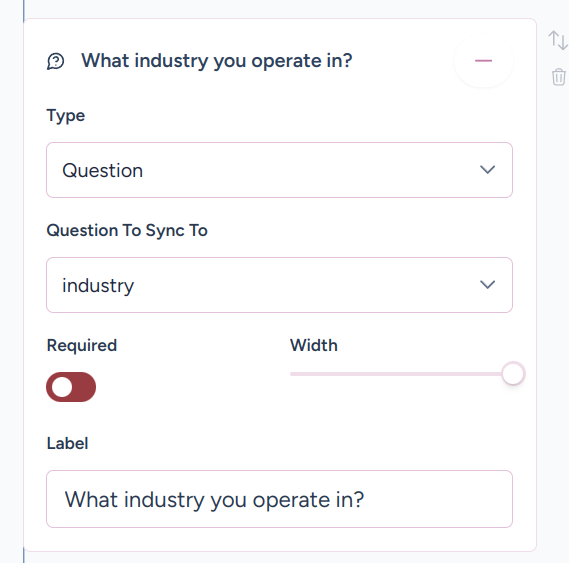Click the chevron arrow in the Type dropdown
The image size is (569, 563).
[487, 170]
